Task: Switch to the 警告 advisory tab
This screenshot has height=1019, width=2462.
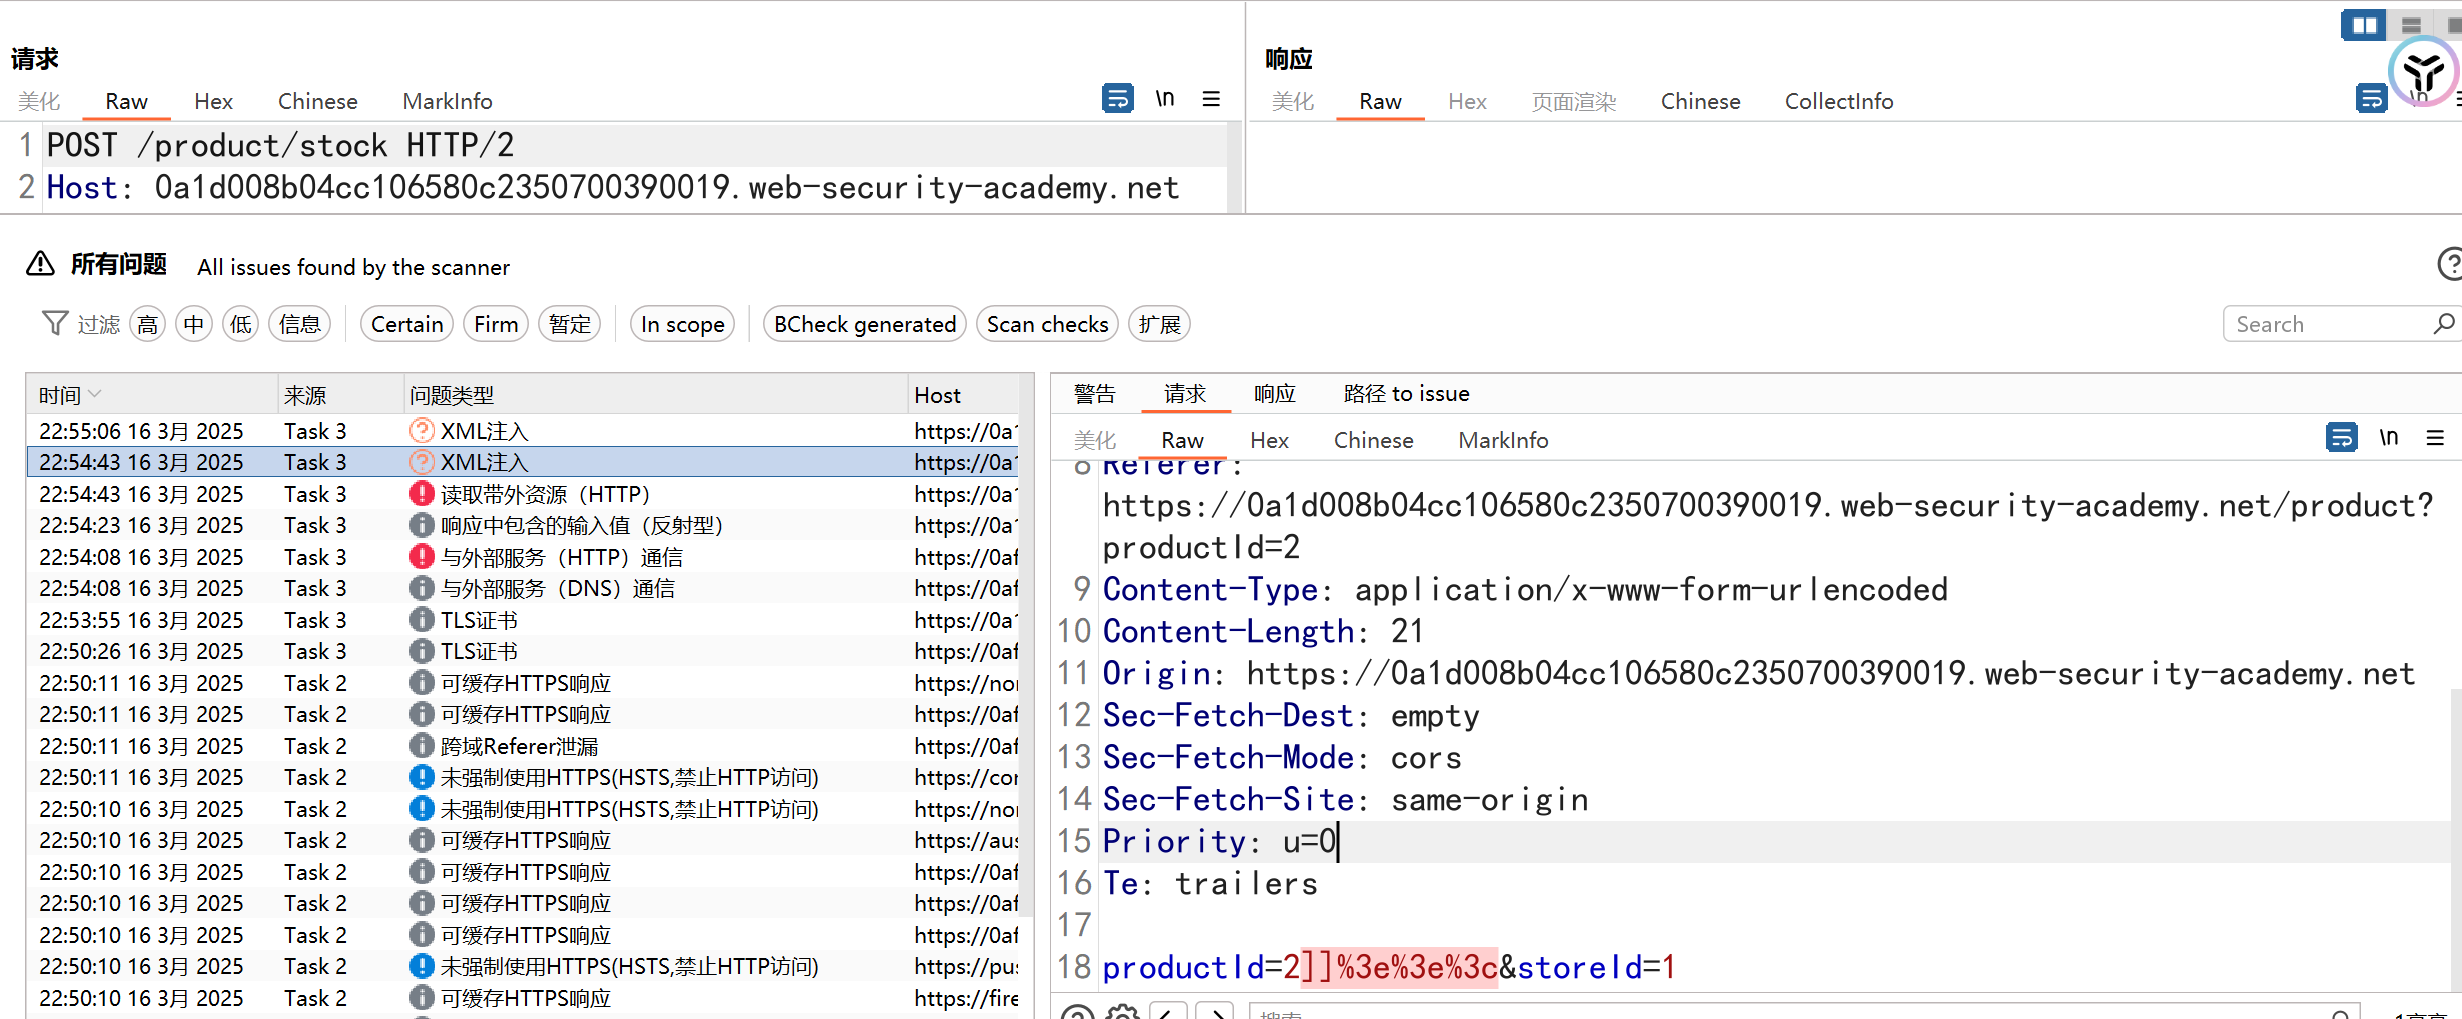Action: point(1094,394)
